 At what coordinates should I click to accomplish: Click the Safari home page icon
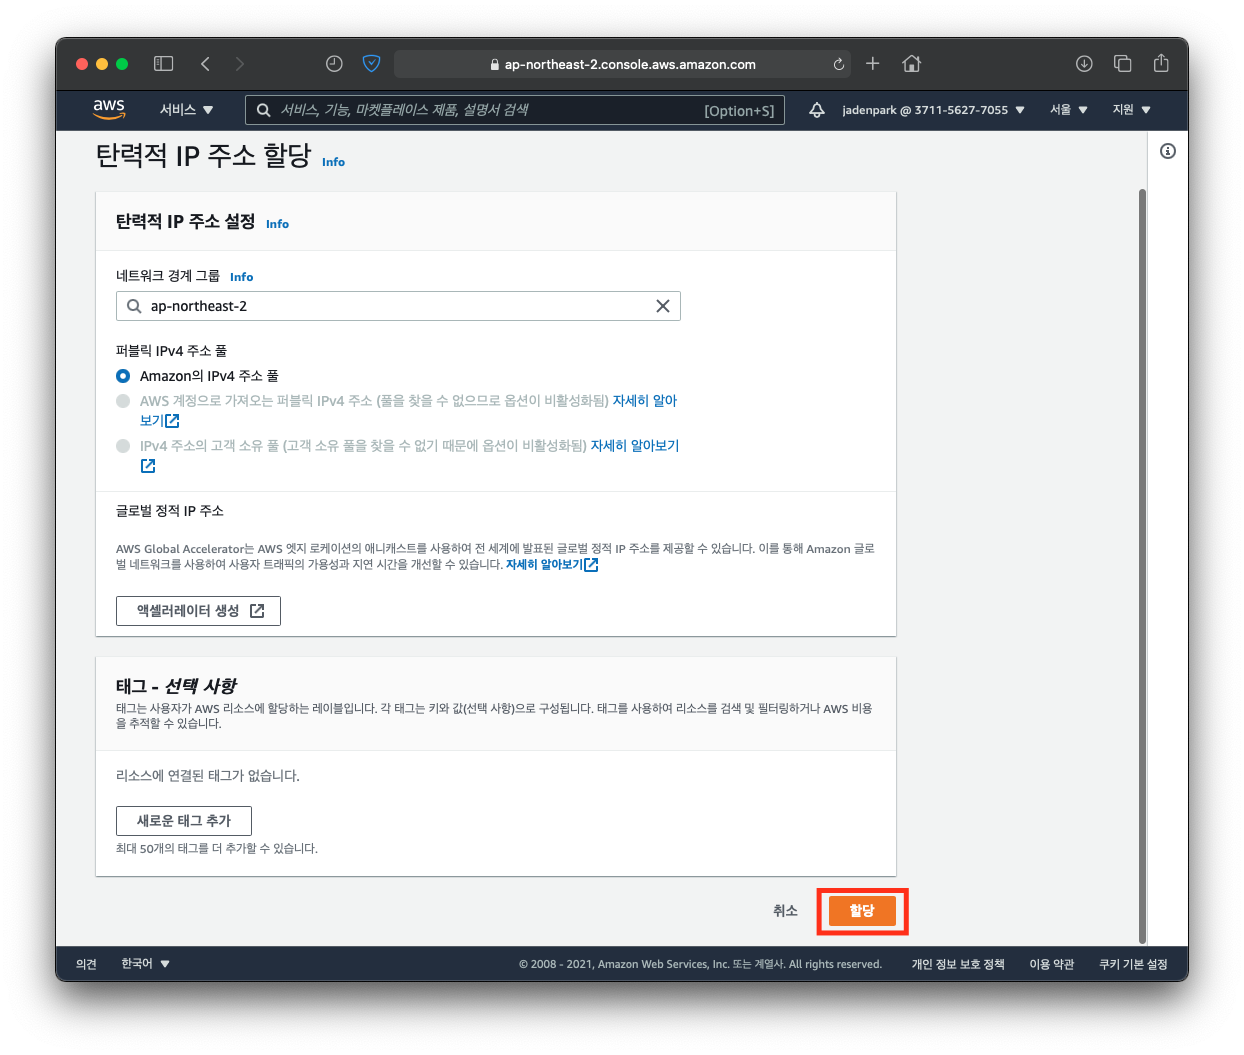[x=911, y=64]
